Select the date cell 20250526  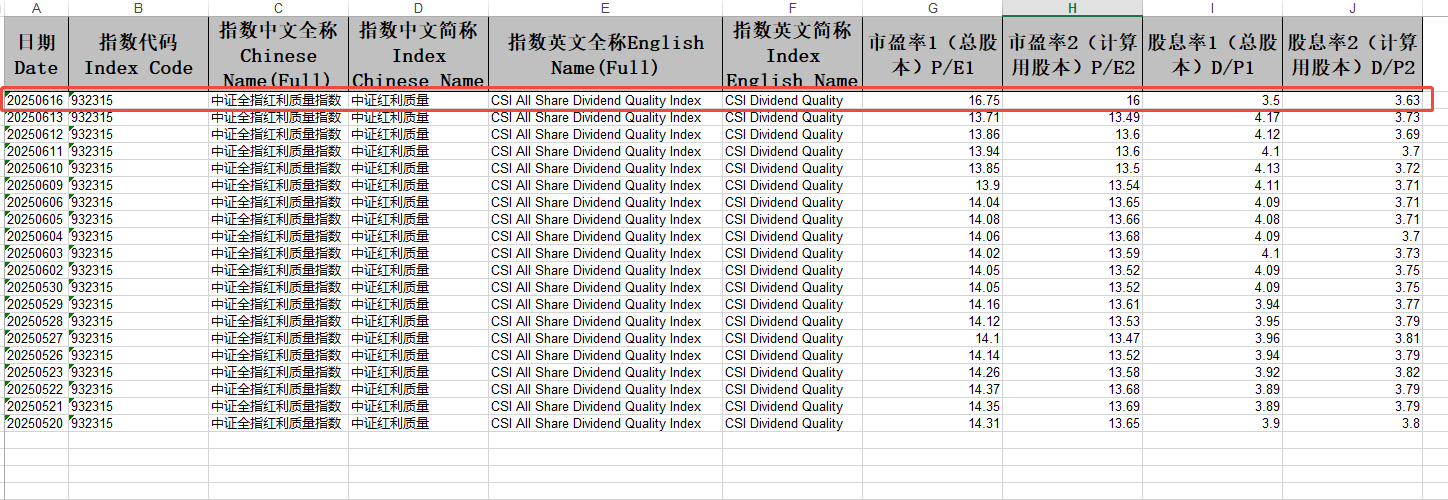tap(37, 355)
